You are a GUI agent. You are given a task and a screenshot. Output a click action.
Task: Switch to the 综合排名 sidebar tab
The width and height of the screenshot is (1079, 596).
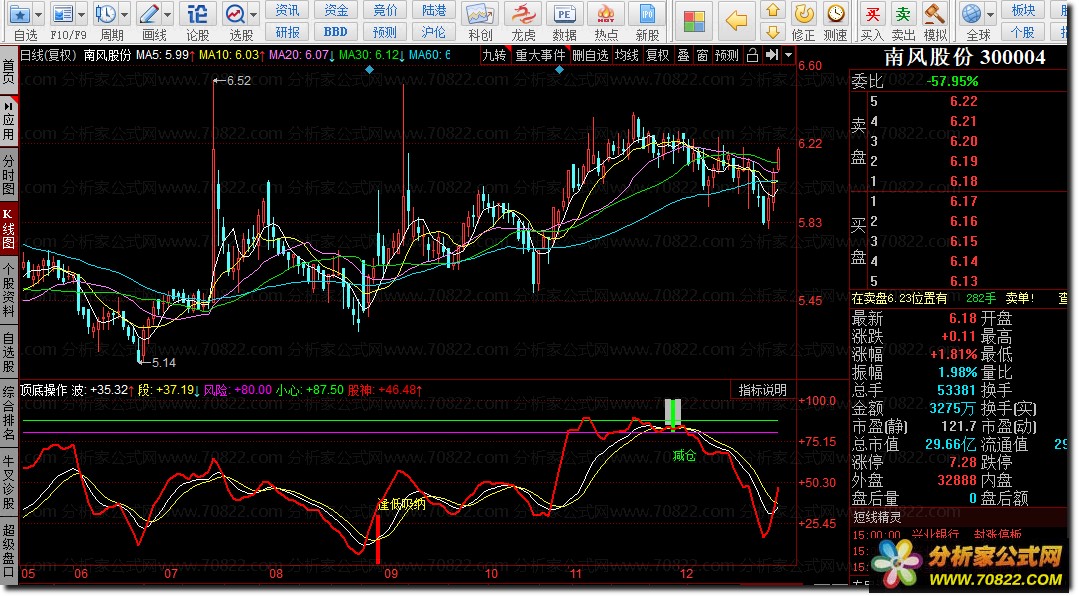click(x=8, y=414)
